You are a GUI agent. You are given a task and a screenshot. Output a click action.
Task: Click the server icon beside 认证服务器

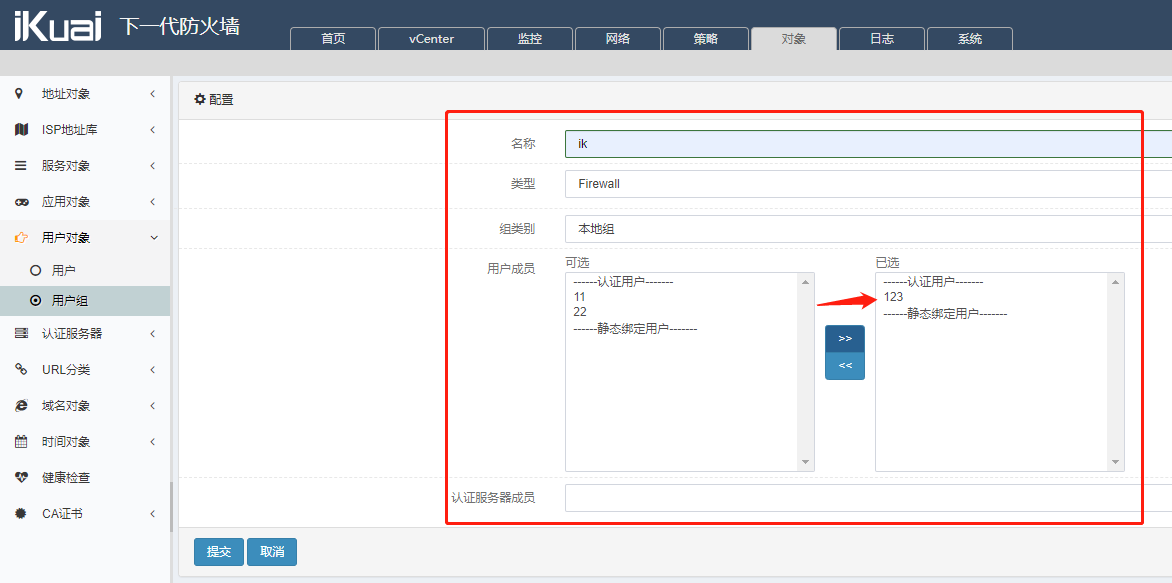pos(21,333)
